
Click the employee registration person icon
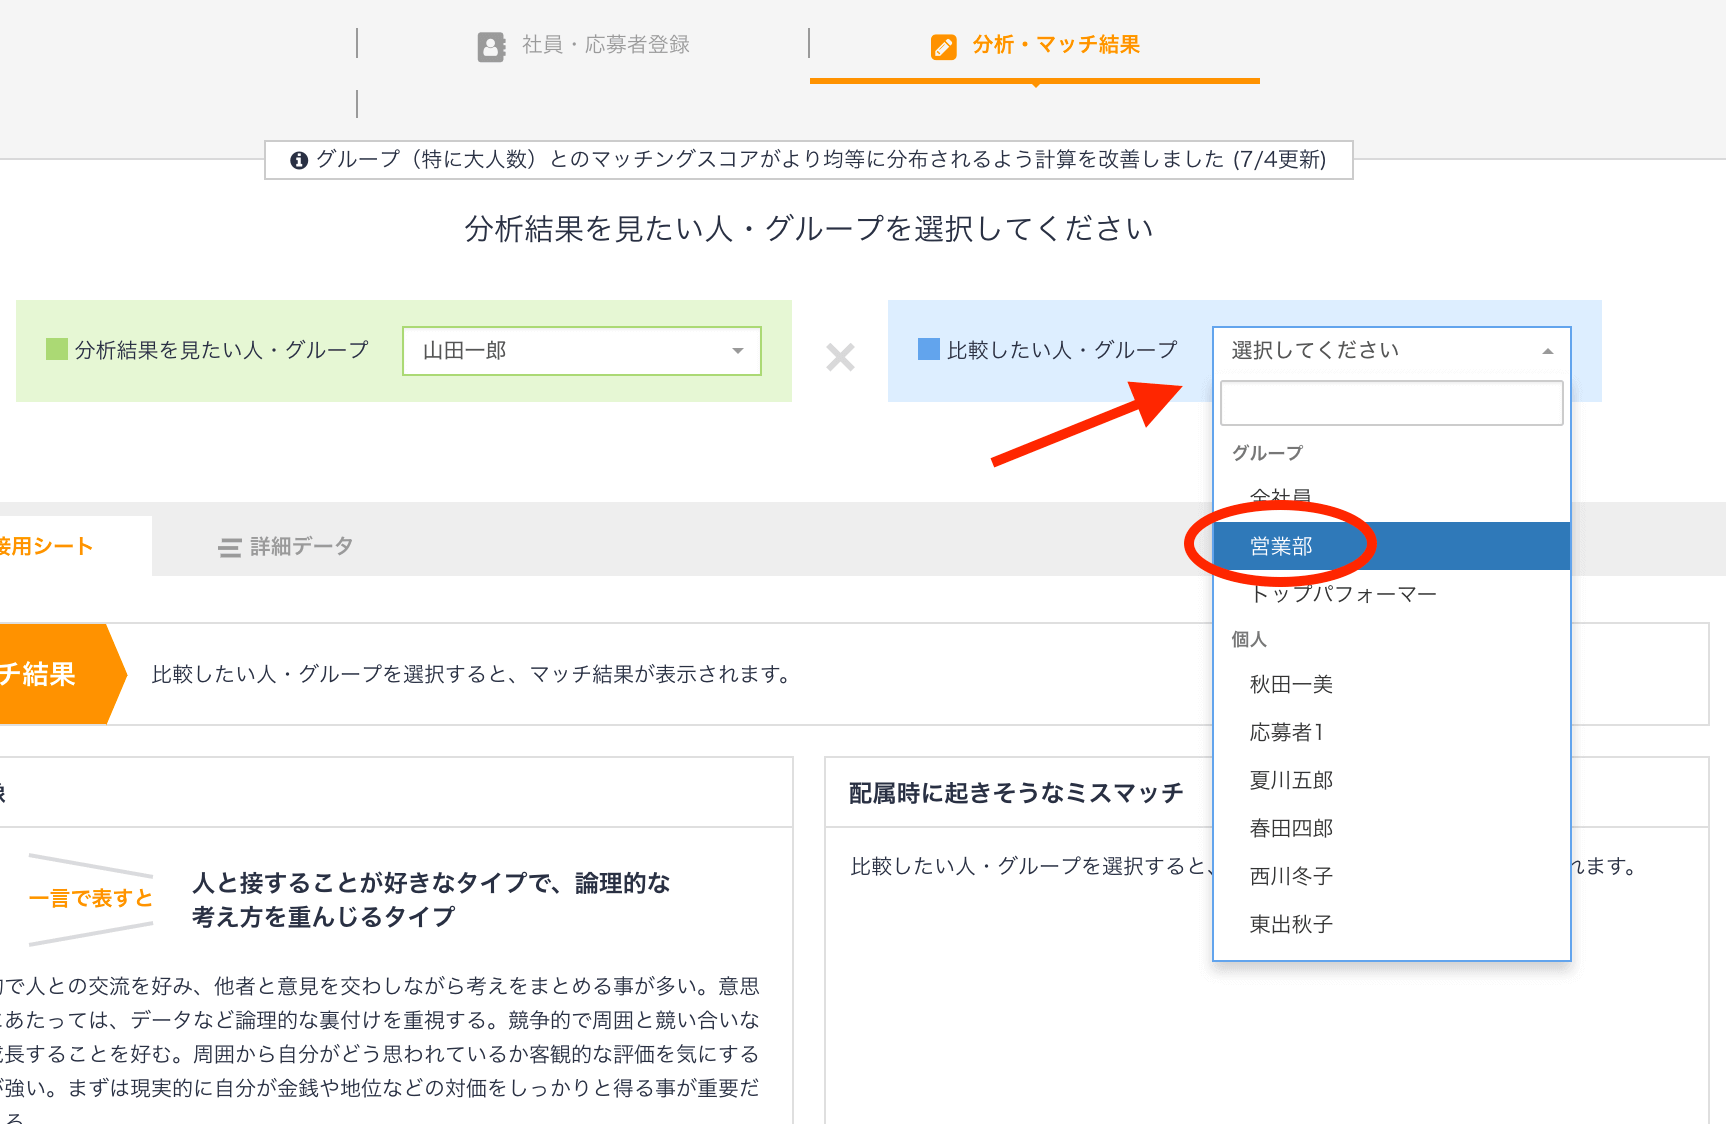491,46
